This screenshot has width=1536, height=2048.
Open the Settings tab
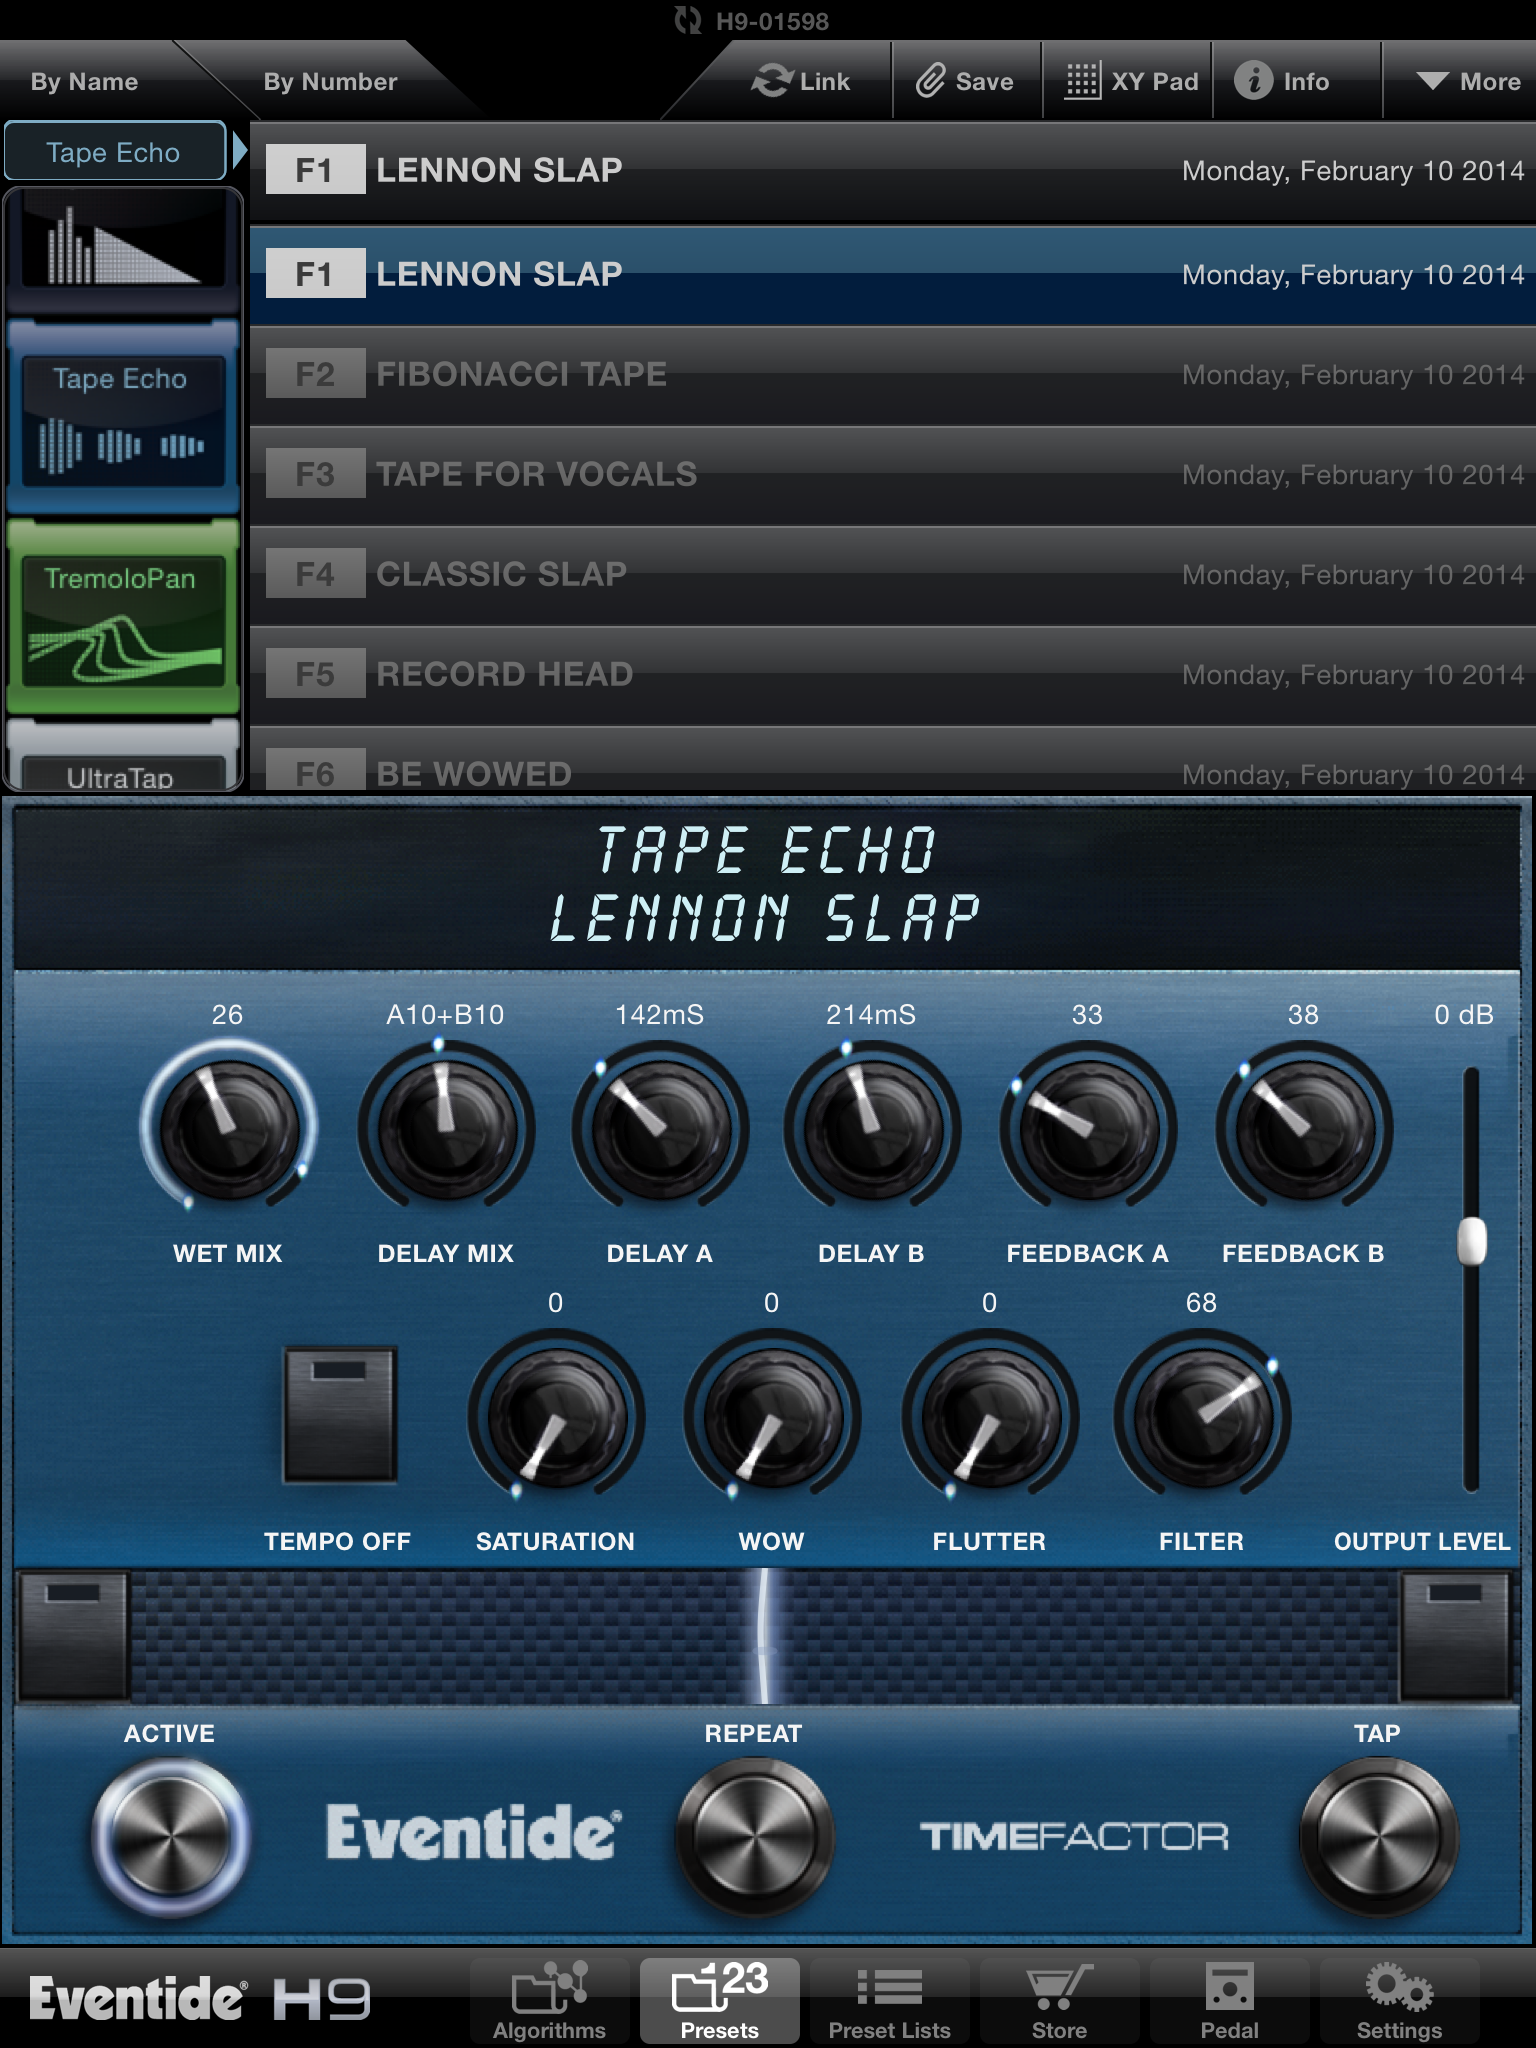1399,2000
